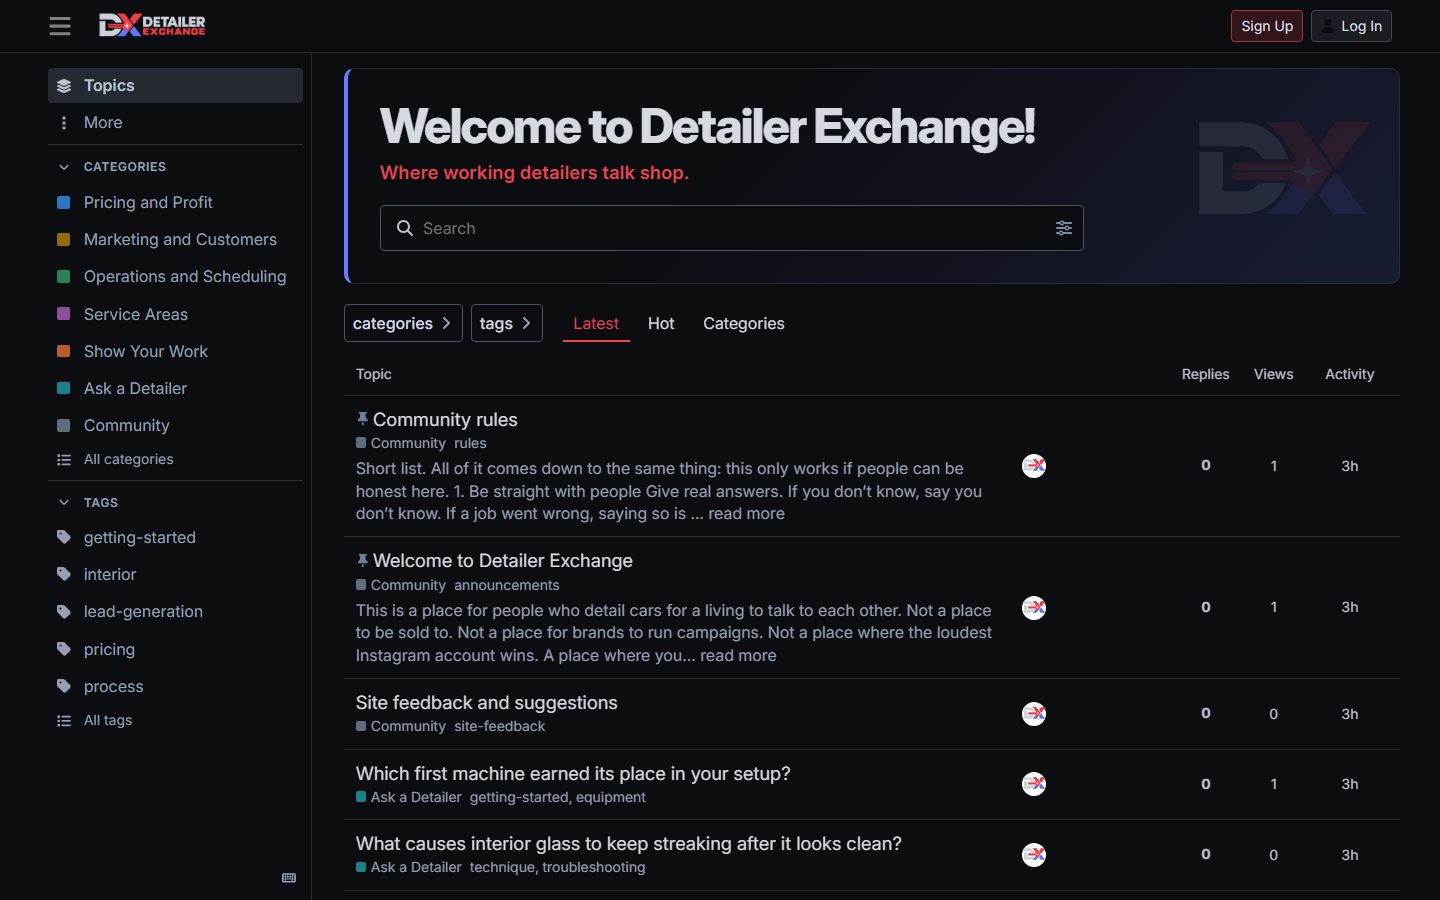Click the lead-generation tag icon
1440x900 pixels.
pos(64,611)
